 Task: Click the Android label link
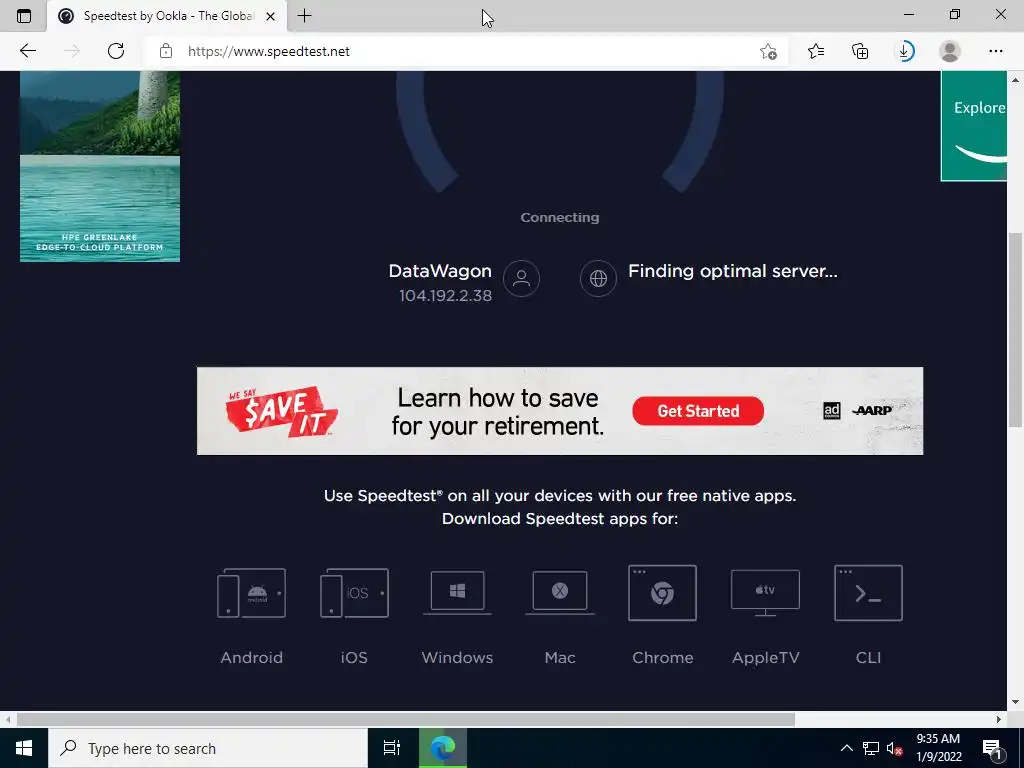251,658
